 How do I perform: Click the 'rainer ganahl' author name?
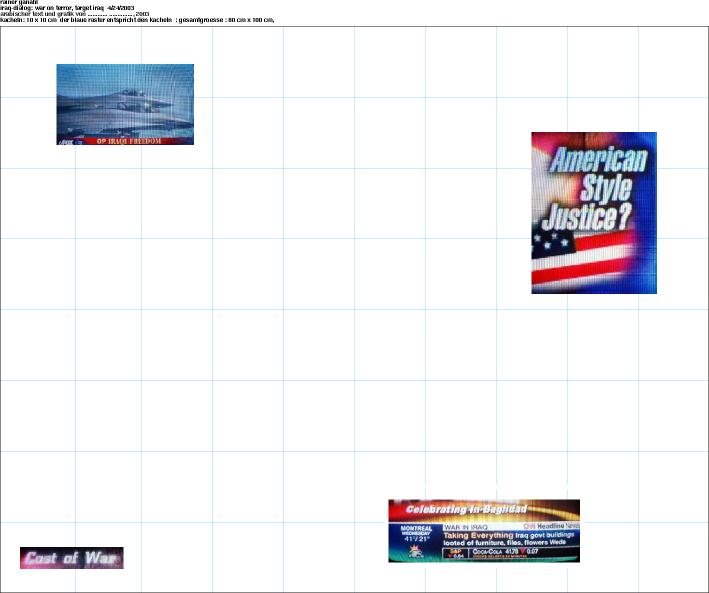click(19, 2)
